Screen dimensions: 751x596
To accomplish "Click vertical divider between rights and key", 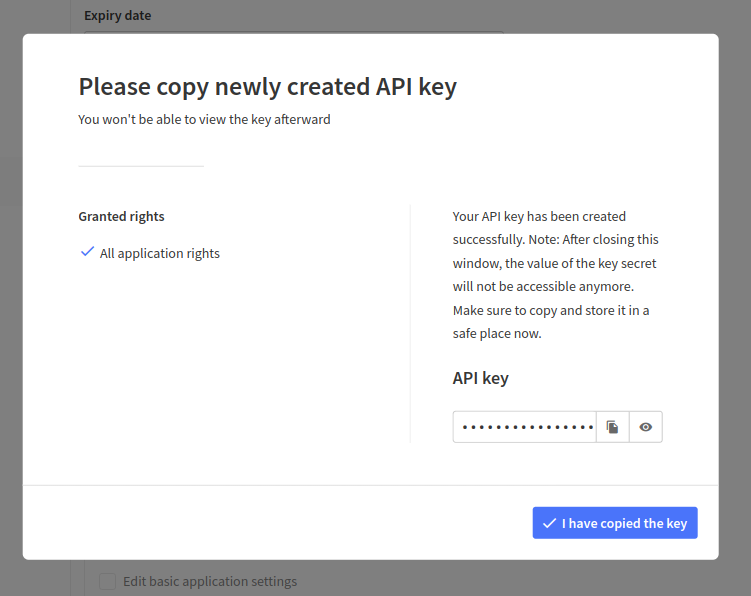I will pyautogui.click(x=410, y=324).
